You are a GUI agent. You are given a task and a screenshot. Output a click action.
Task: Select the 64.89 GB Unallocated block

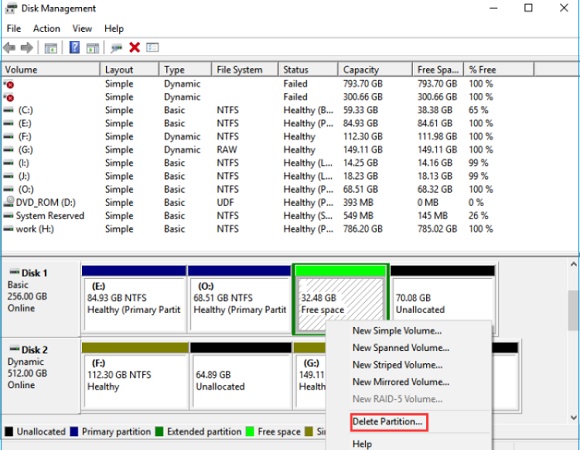pos(241,376)
